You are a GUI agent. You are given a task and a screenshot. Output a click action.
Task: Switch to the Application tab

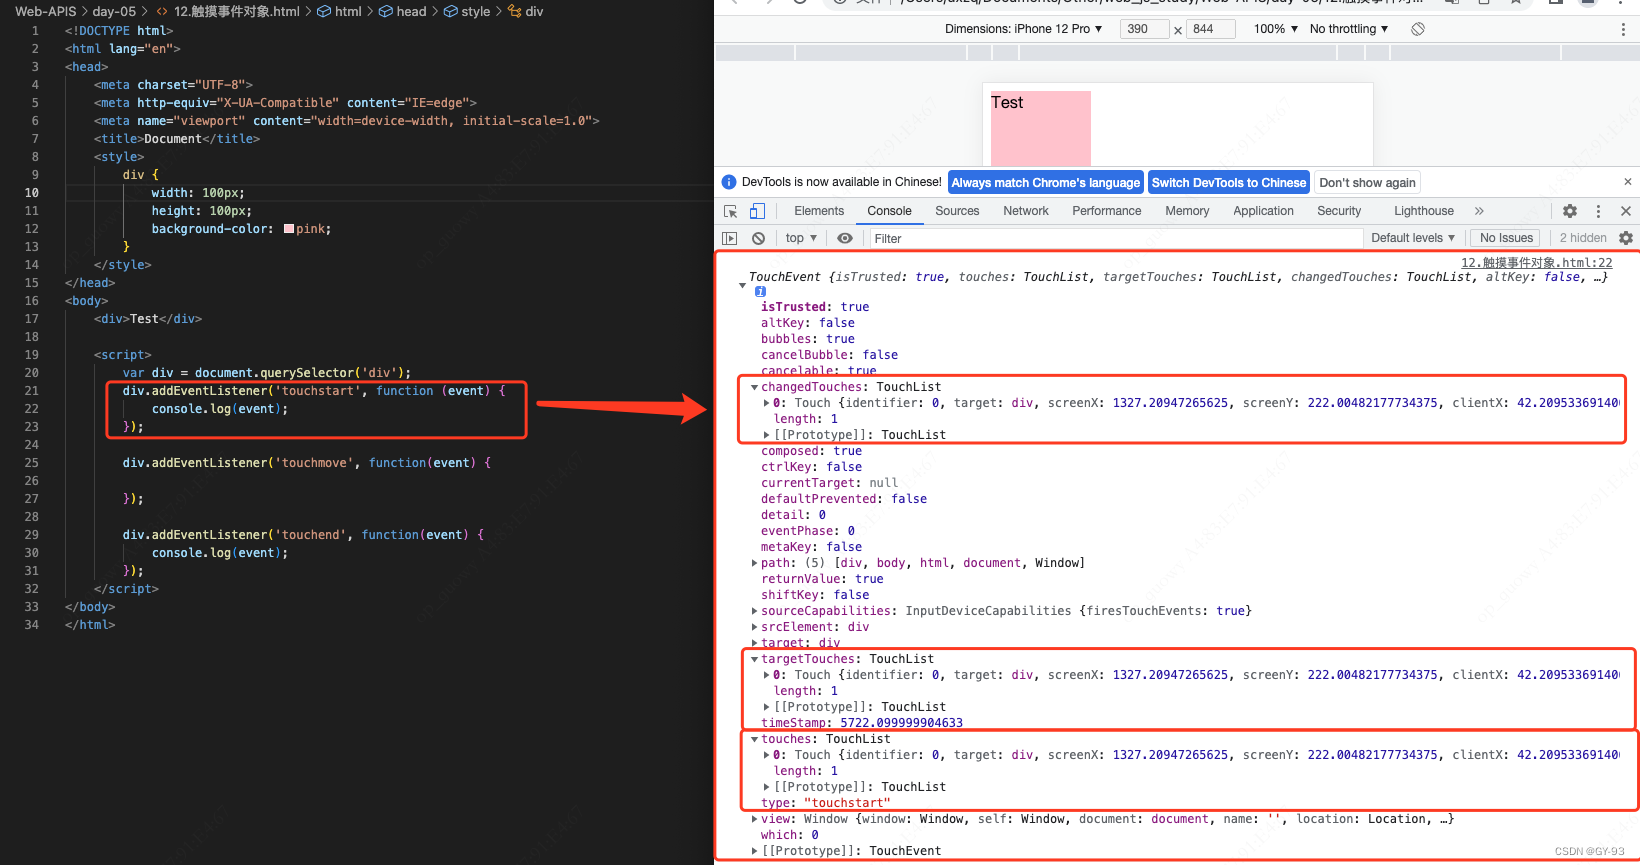[1263, 211]
